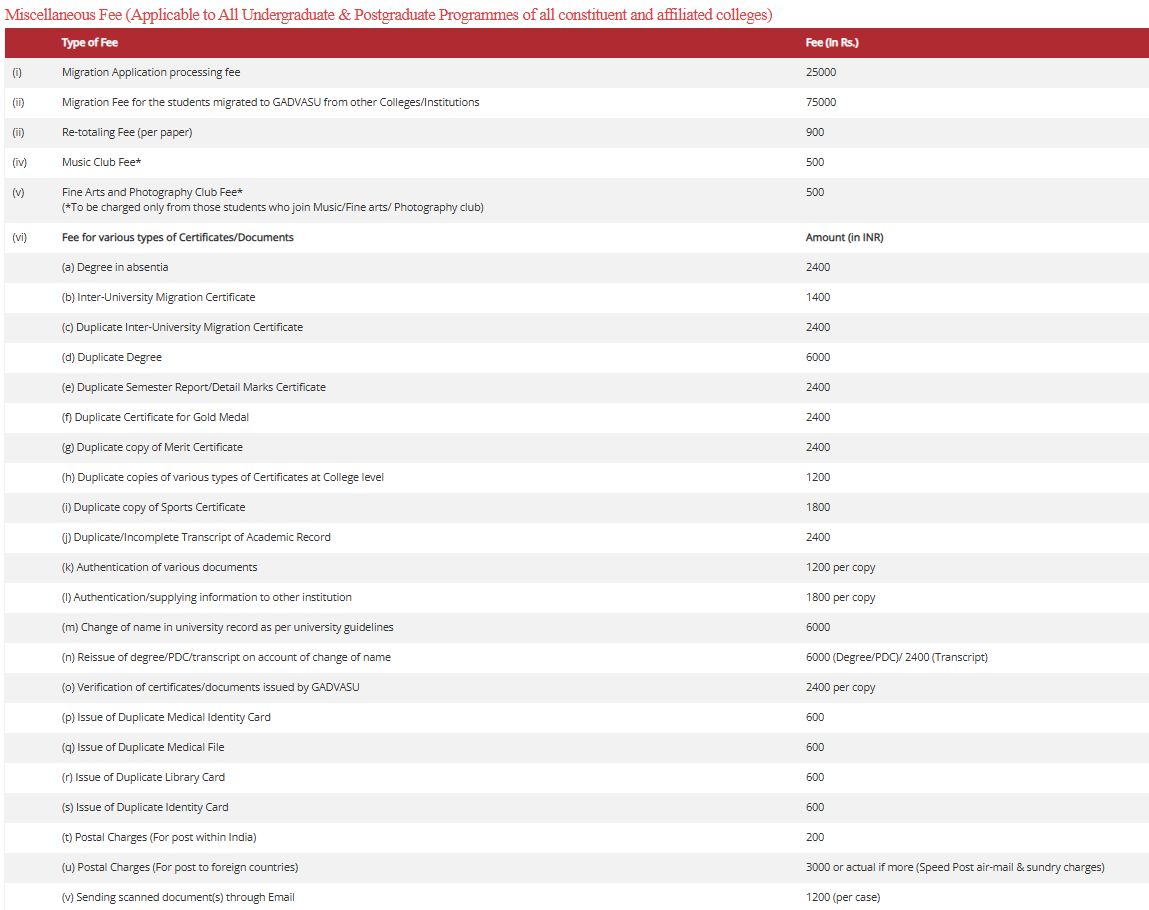Click the Inter-University Migration Certificate fee 1400
Viewport: 1149px width, 910px height.
pyautogui.click(x=818, y=298)
